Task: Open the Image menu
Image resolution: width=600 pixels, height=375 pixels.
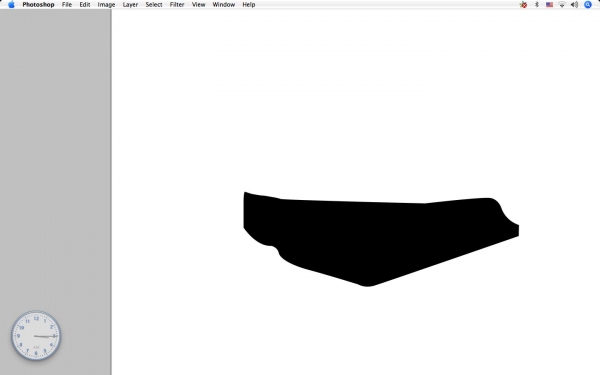Action: tap(106, 5)
